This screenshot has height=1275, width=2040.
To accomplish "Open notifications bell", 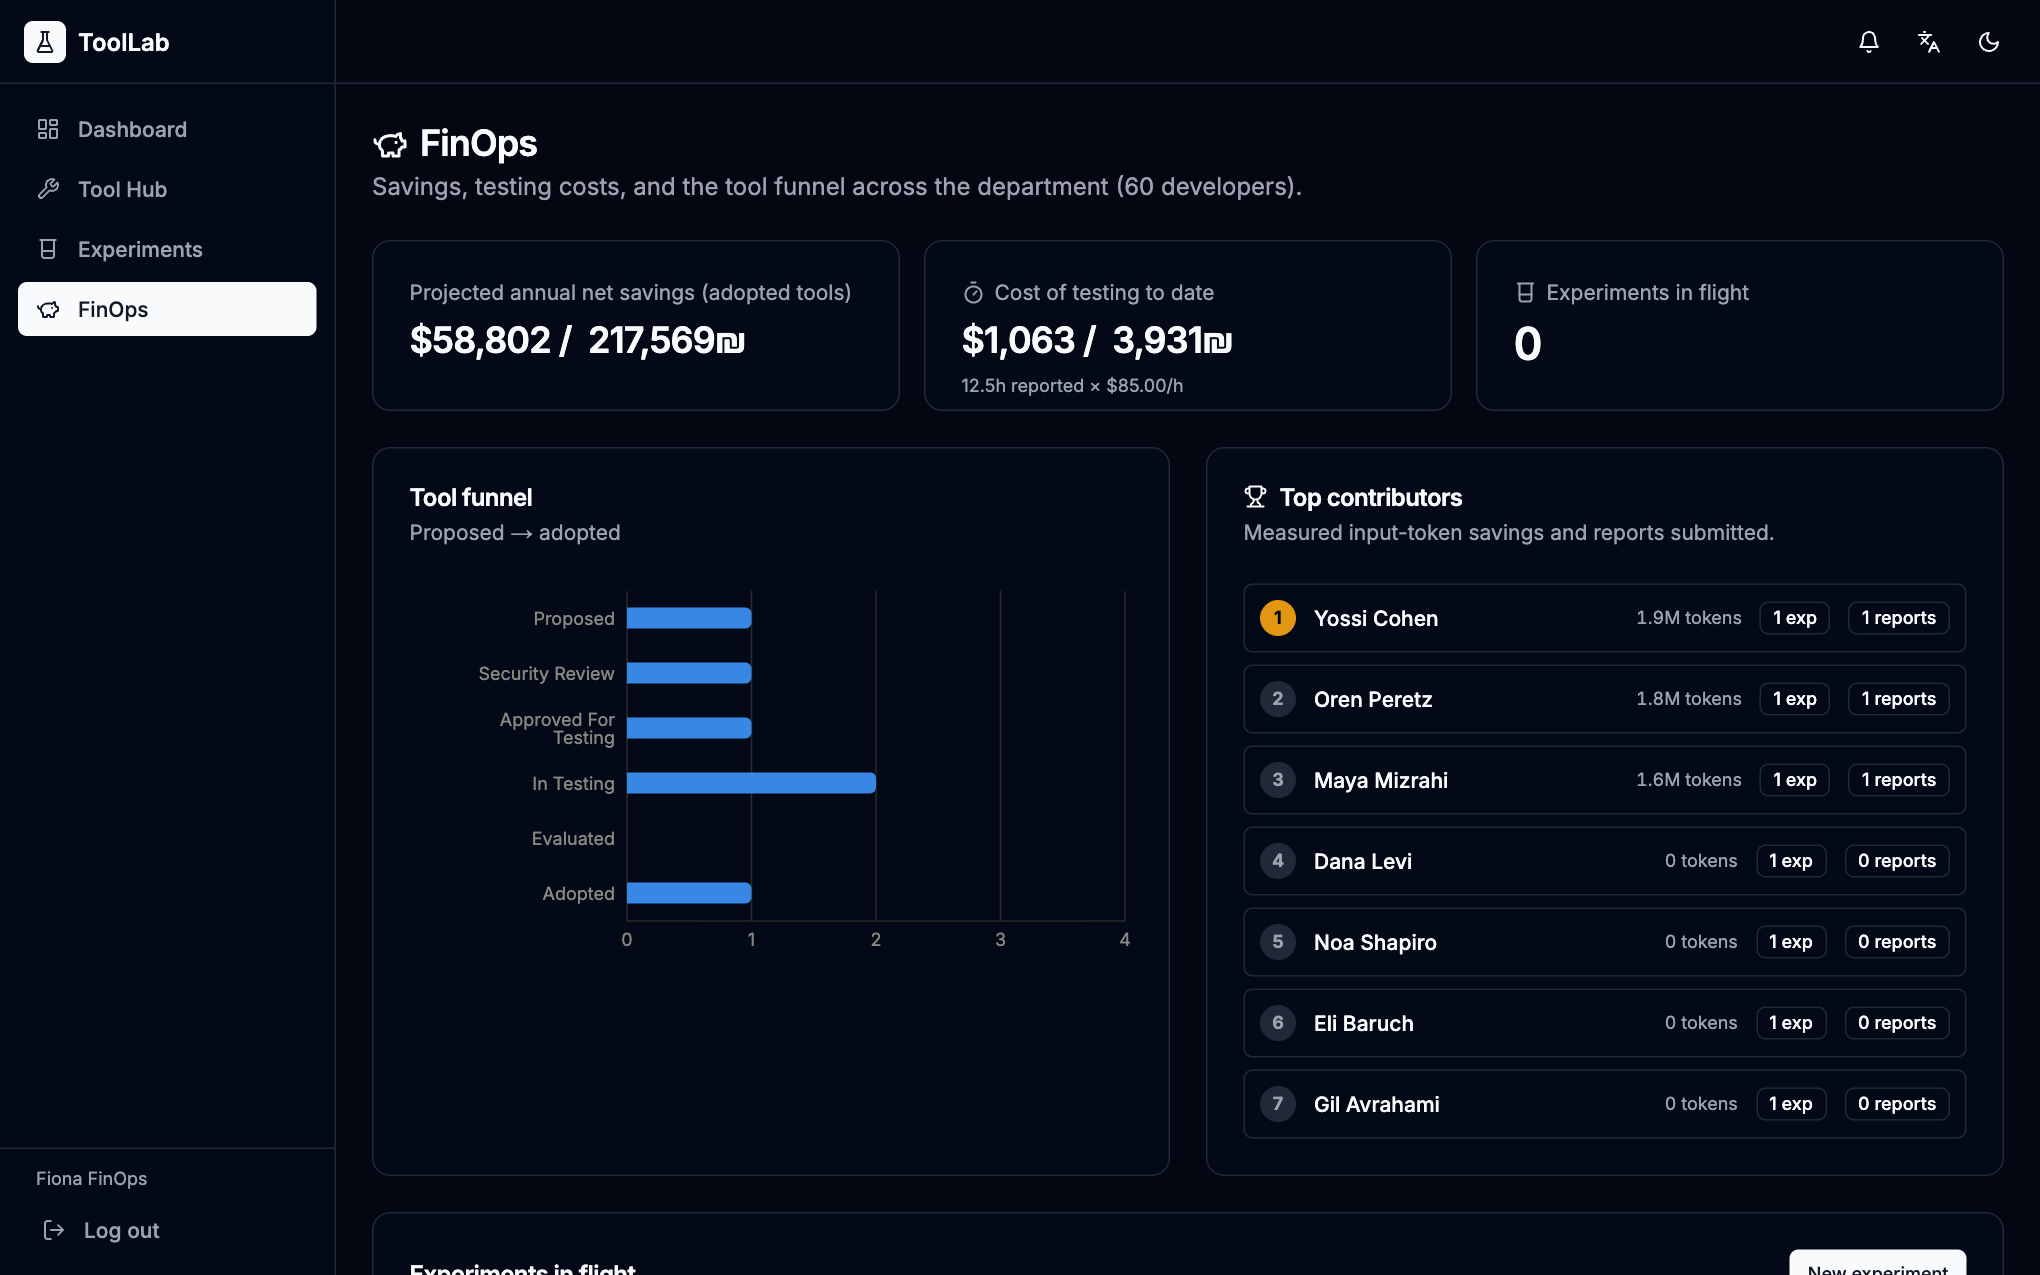I will (1869, 42).
